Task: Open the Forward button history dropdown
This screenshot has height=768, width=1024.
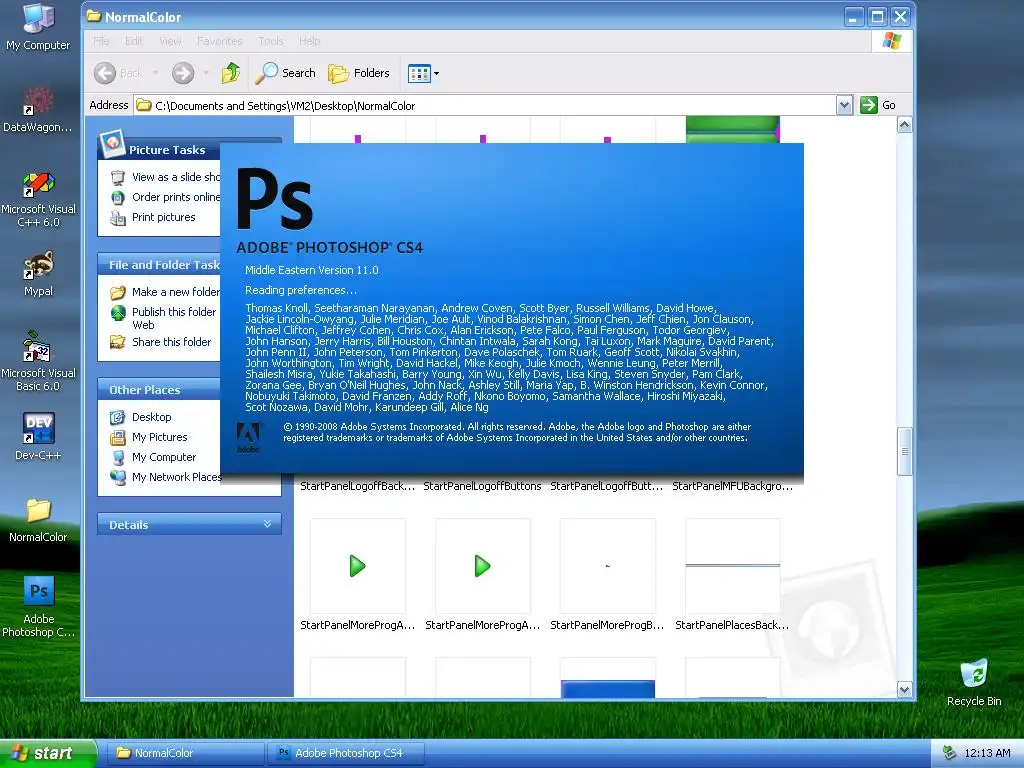Action: point(206,73)
